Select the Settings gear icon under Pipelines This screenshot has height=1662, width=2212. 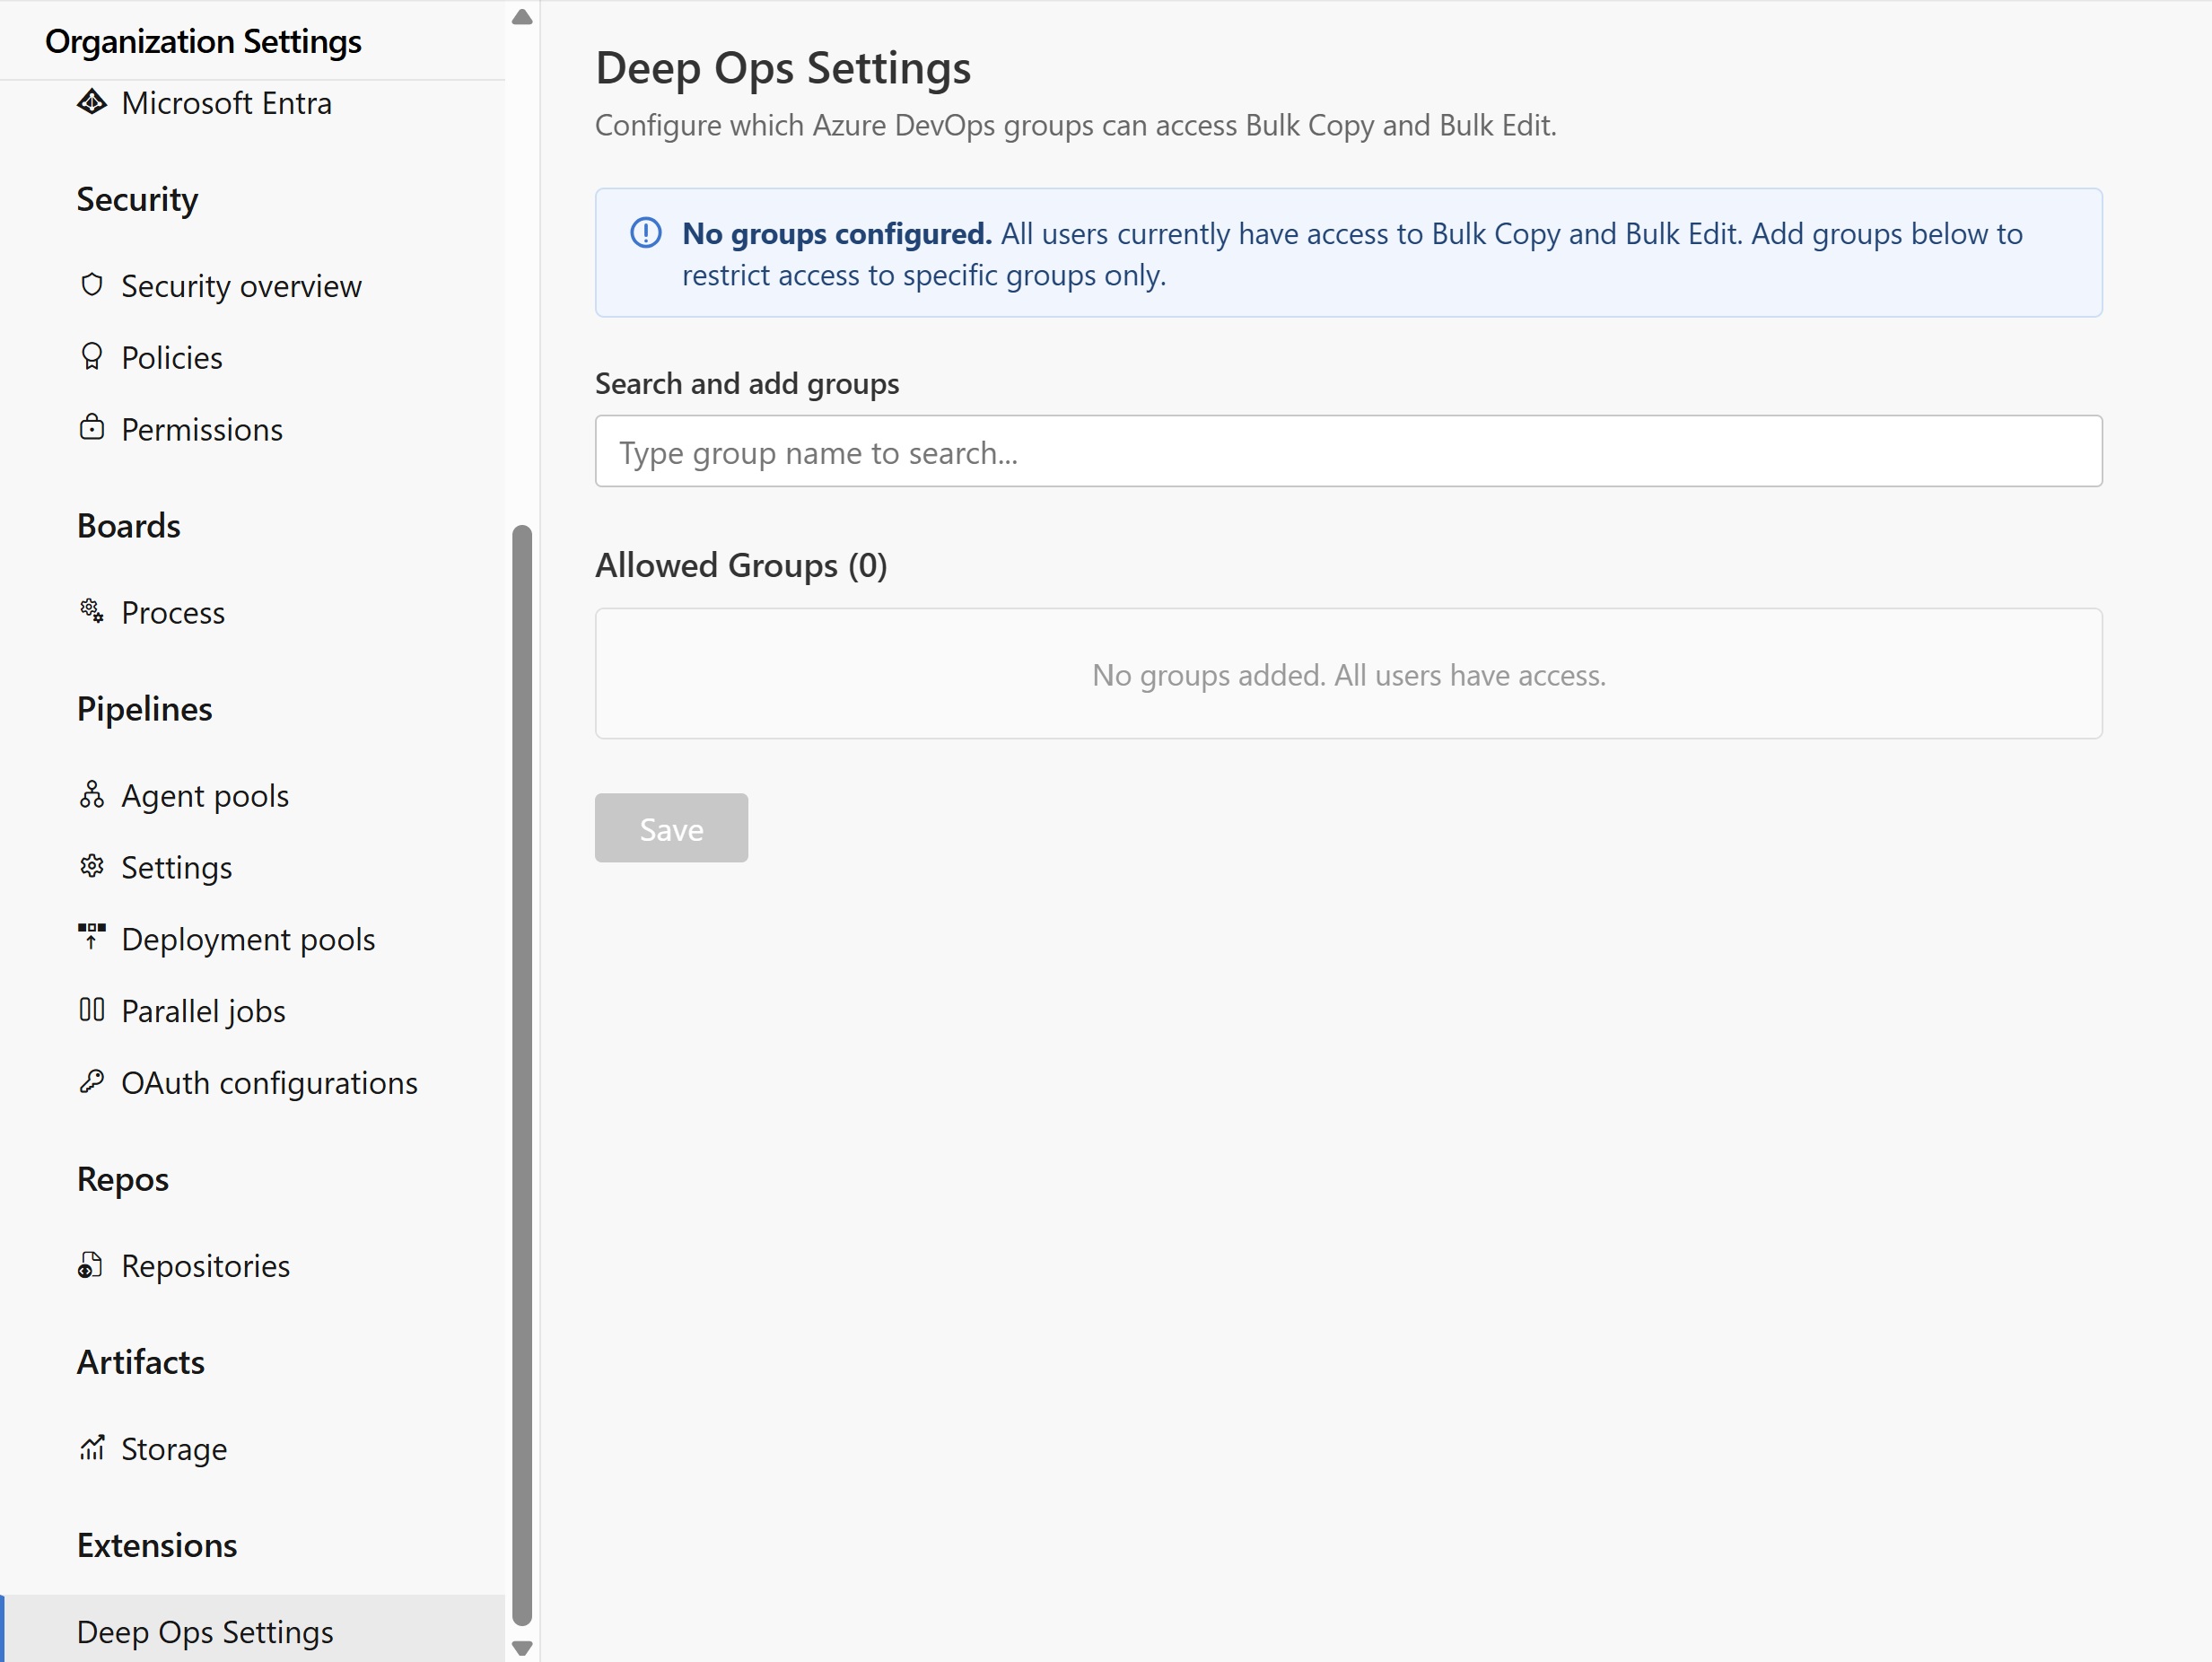coord(92,866)
